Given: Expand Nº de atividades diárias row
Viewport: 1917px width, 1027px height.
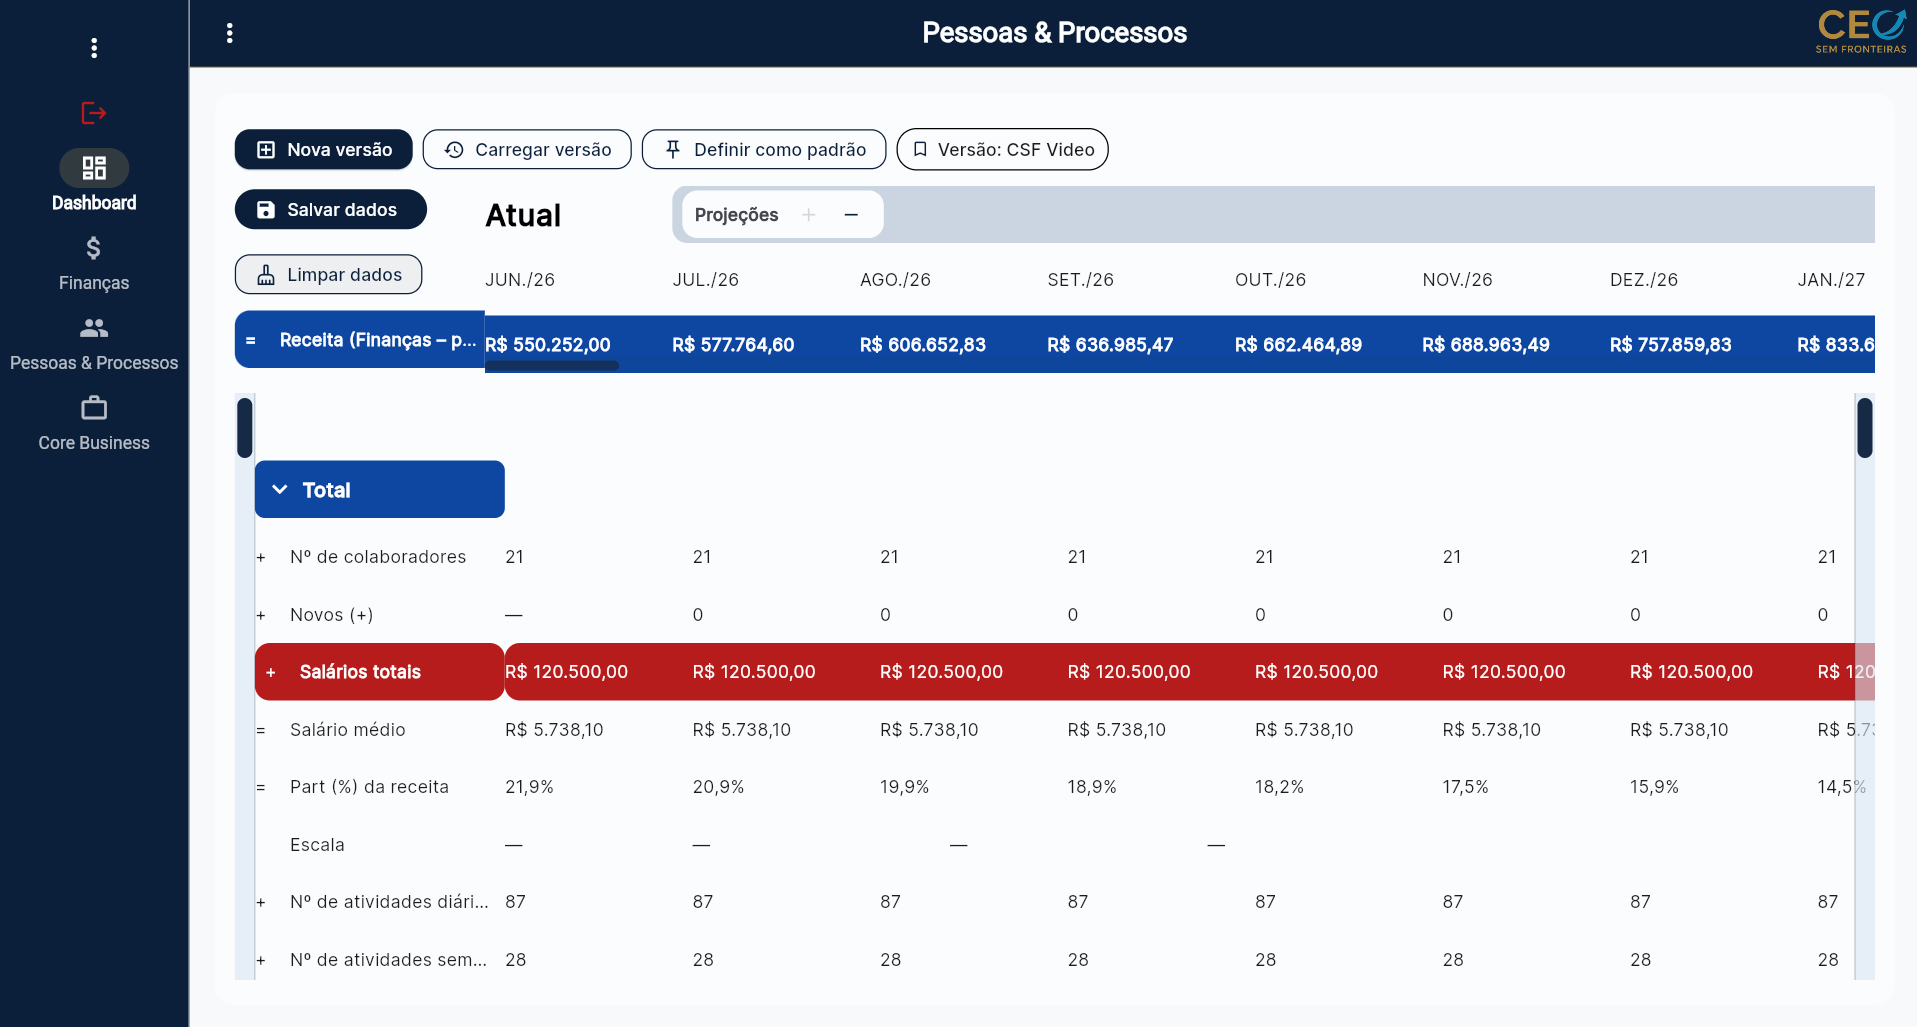Looking at the screenshot, I should coord(261,903).
